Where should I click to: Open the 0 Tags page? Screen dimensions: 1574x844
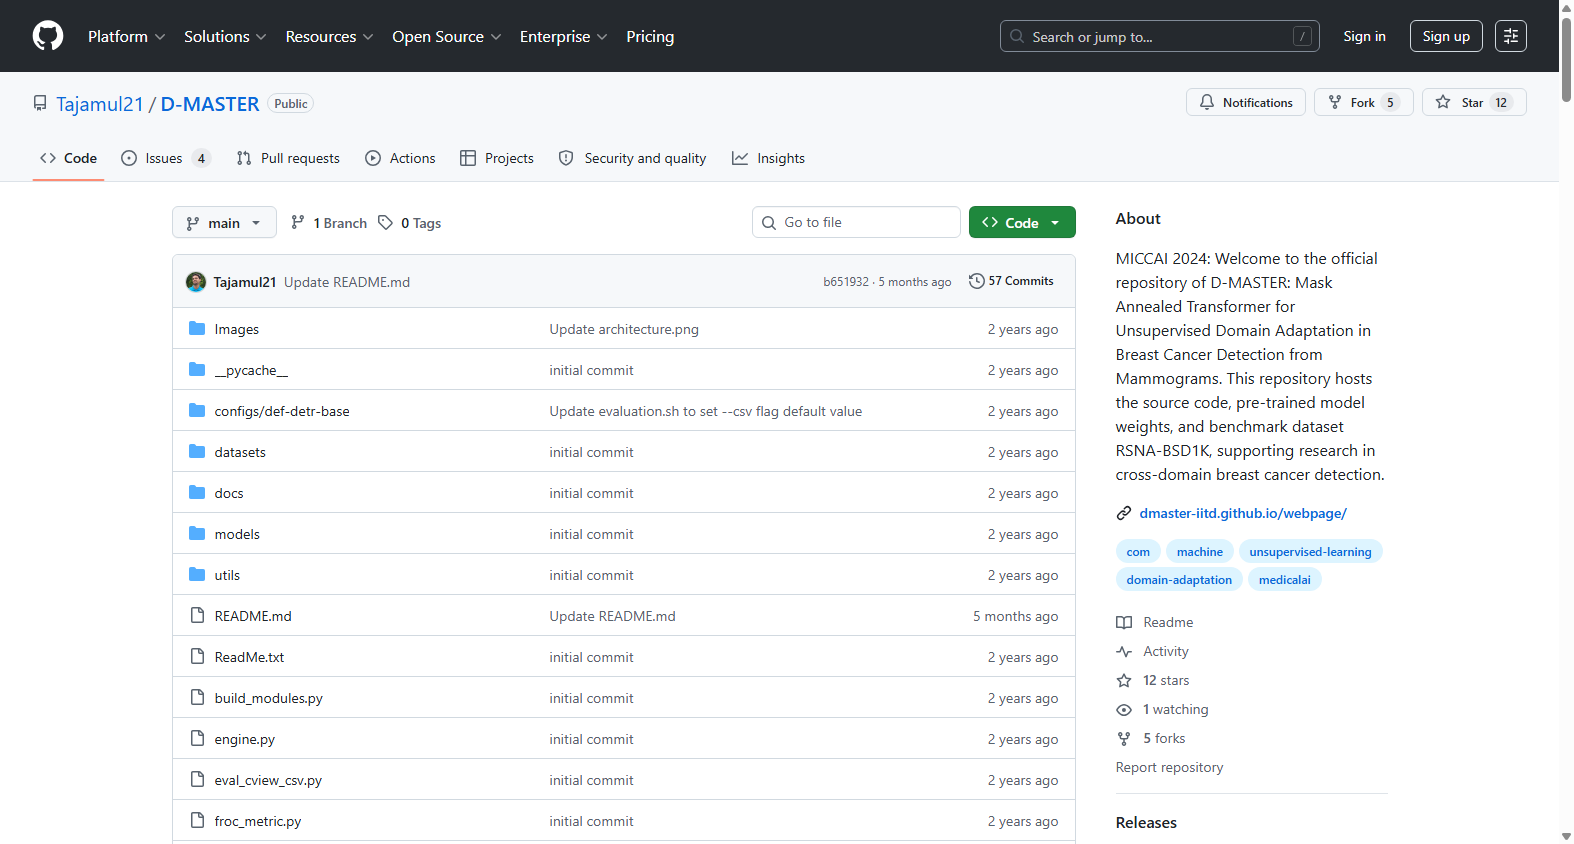[x=410, y=223]
